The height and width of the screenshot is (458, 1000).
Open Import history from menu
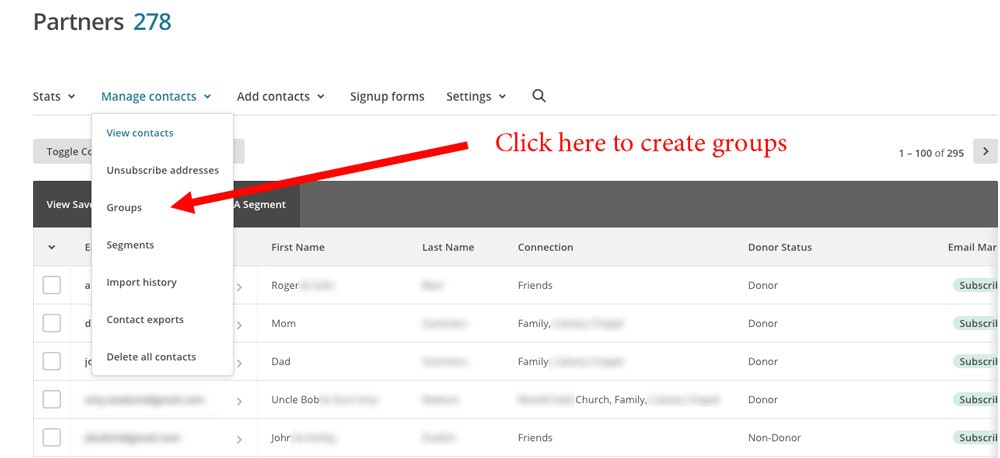coord(141,282)
